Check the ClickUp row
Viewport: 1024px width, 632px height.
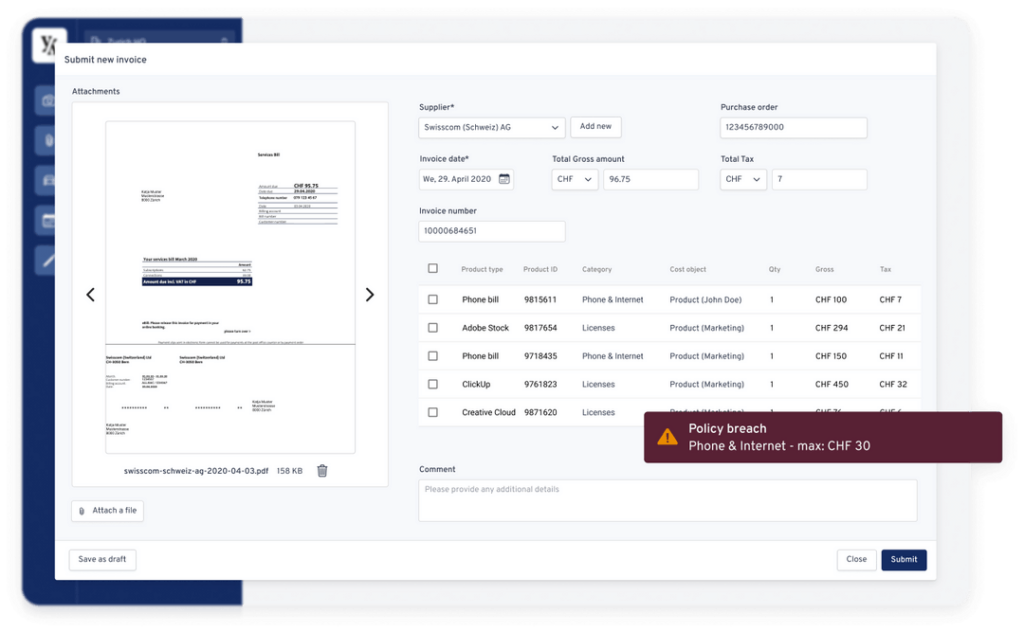pyautogui.click(x=432, y=384)
